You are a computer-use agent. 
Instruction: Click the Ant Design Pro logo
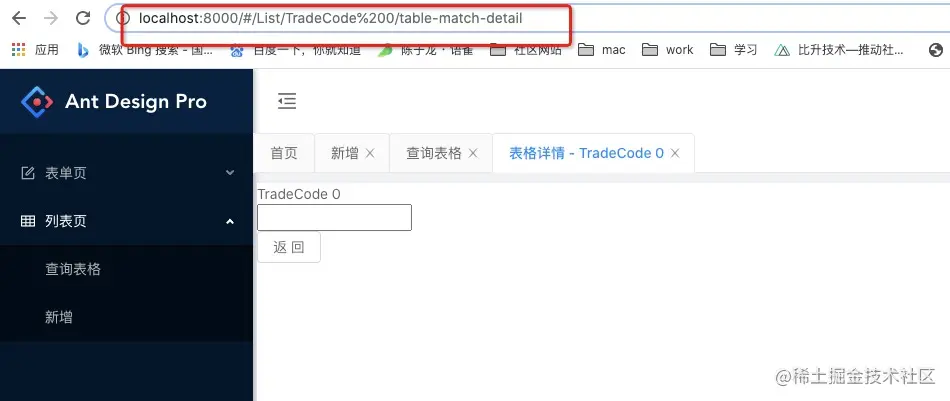pyautogui.click(x=37, y=102)
